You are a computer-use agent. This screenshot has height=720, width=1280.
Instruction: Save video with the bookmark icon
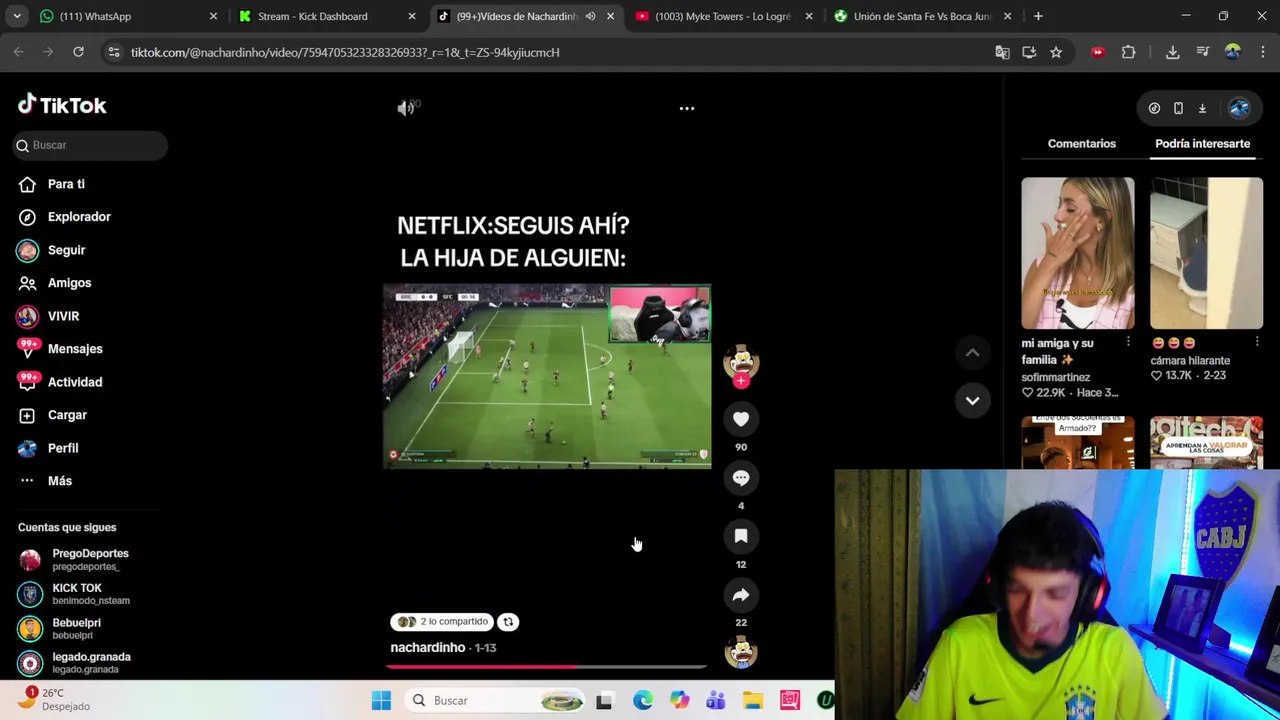point(741,536)
